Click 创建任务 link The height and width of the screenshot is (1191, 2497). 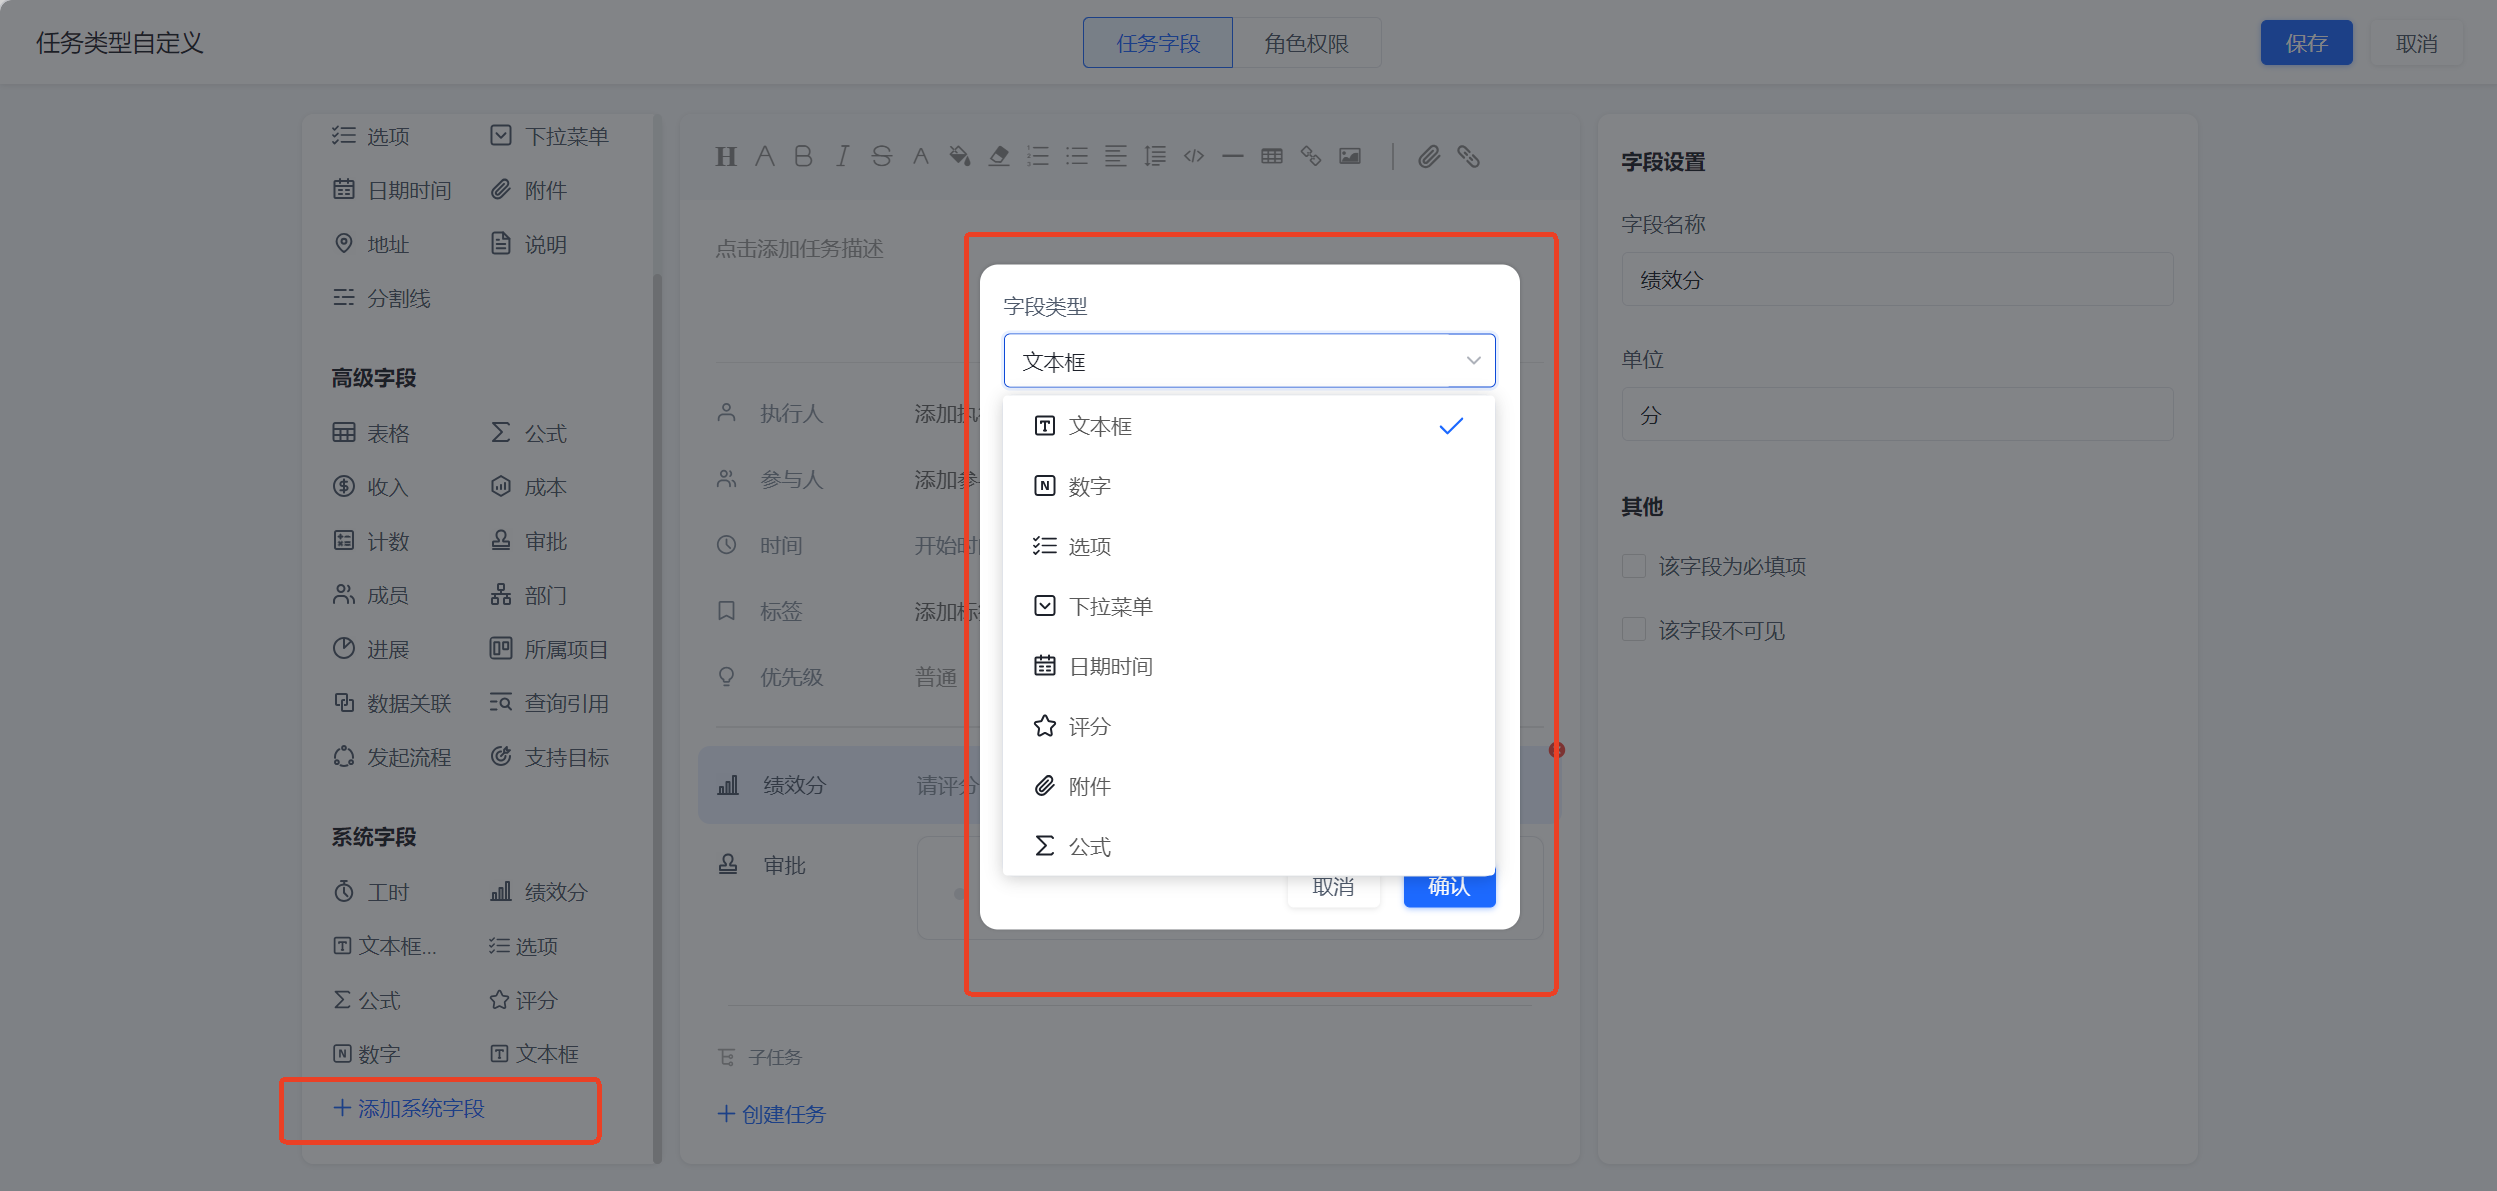[x=772, y=1114]
